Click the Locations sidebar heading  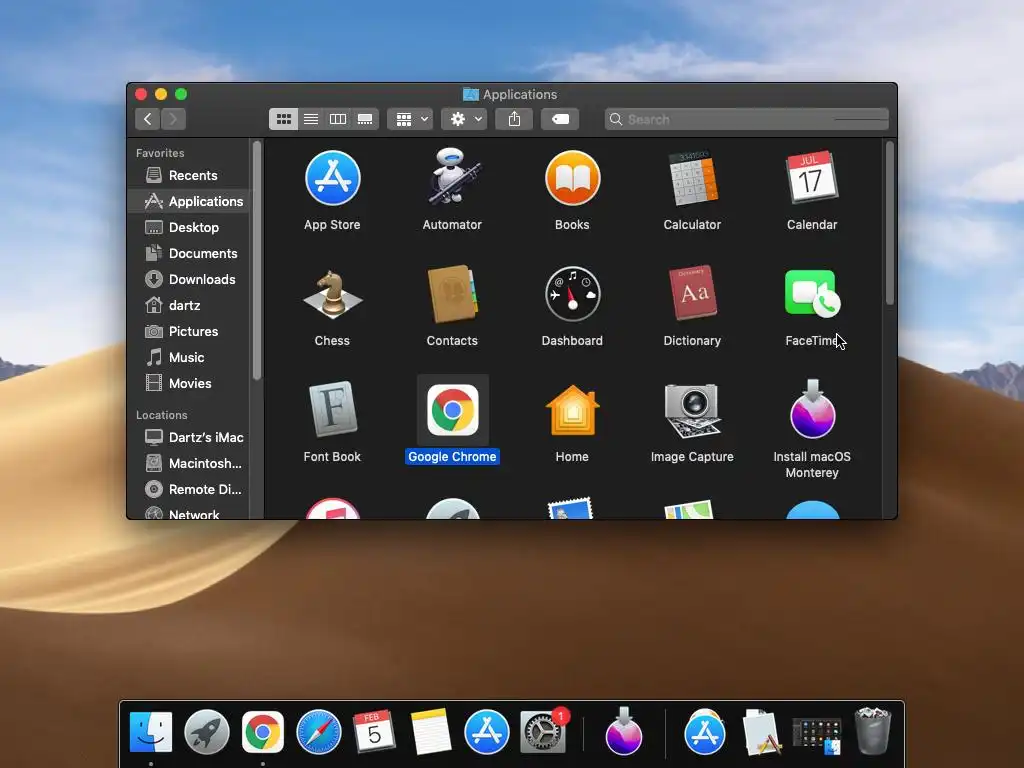click(161, 415)
